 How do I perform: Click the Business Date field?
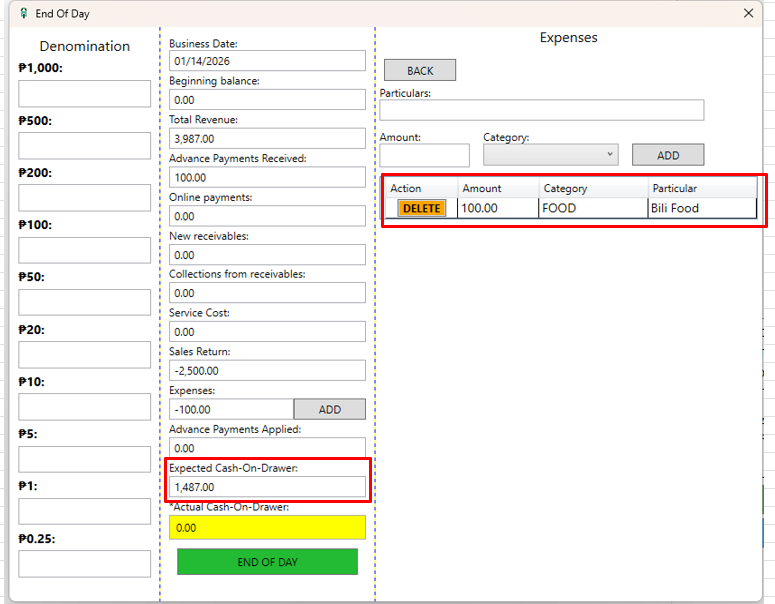pos(267,61)
